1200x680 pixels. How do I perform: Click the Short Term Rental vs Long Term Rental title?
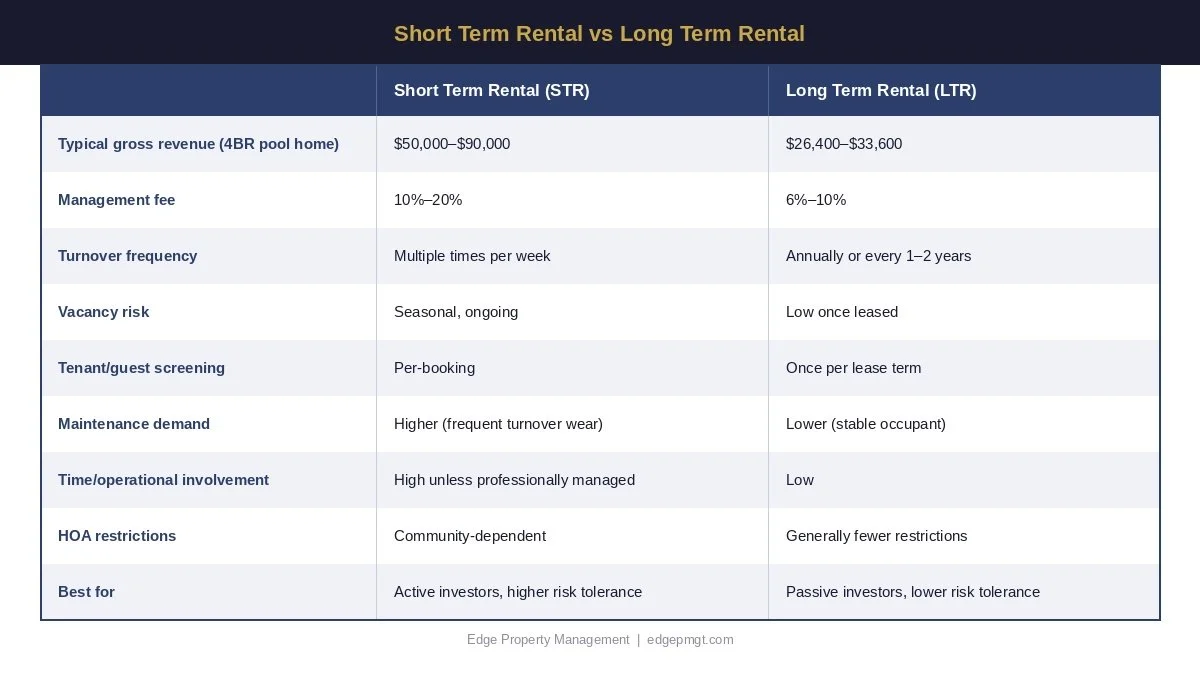[x=599, y=34]
